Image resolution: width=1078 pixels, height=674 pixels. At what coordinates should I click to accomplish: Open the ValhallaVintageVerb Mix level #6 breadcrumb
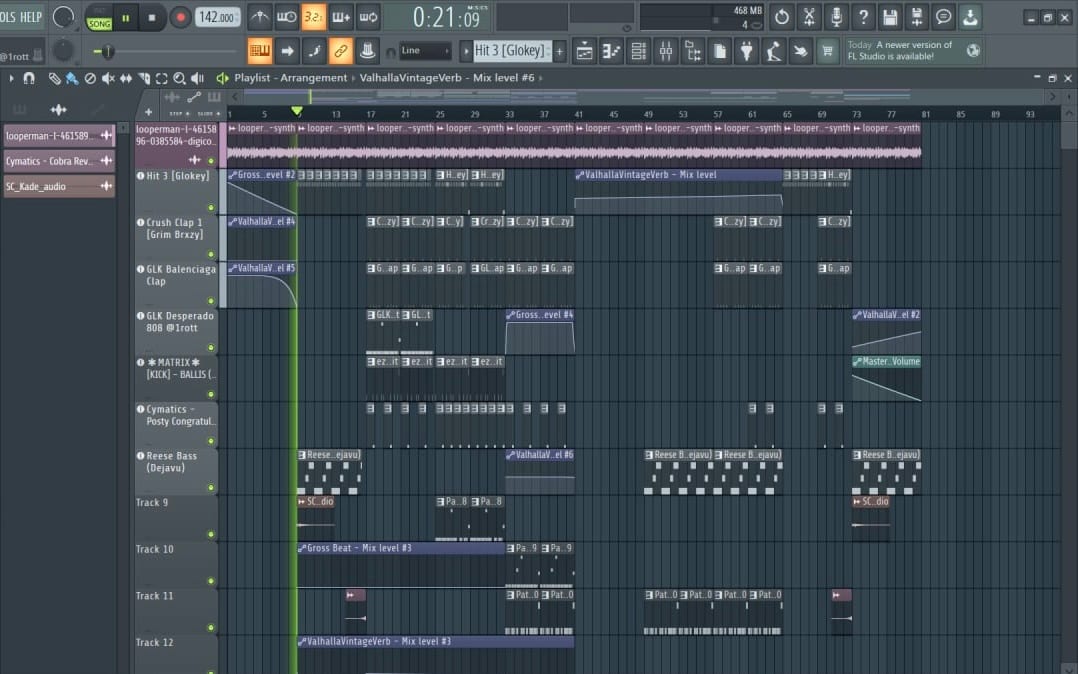[447, 78]
